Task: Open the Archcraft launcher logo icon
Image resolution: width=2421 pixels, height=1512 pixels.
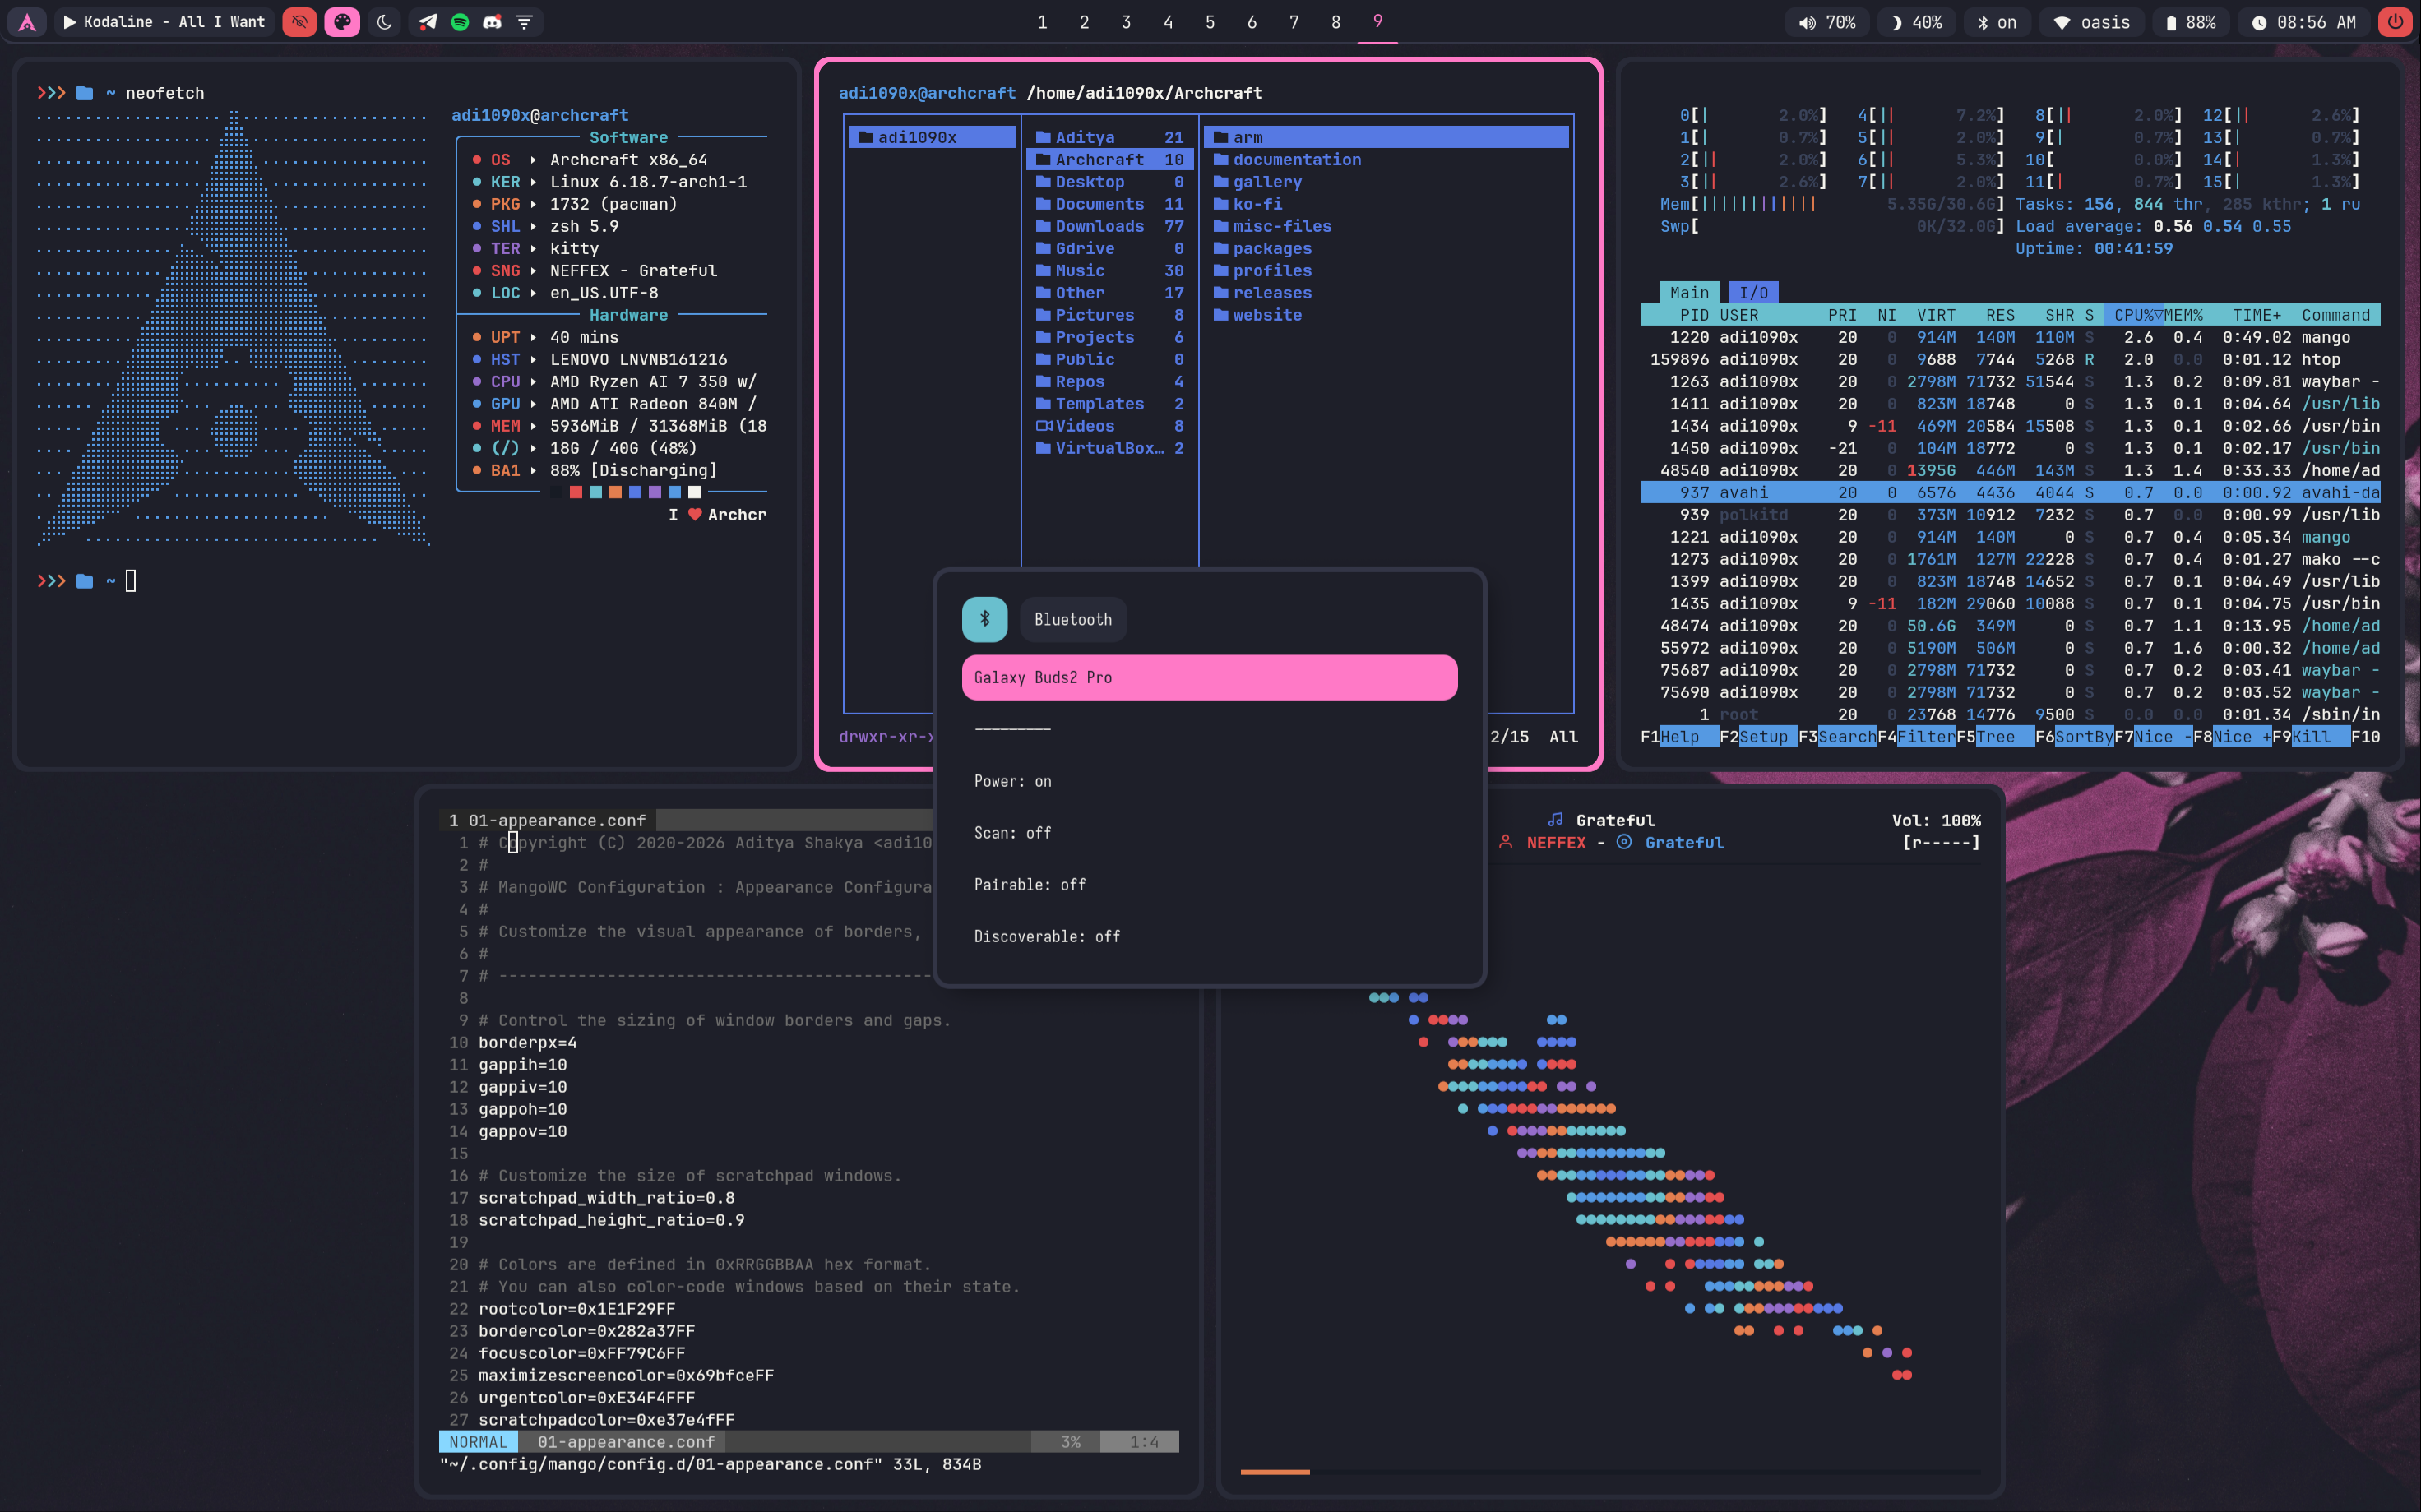Action: pyautogui.click(x=27, y=22)
